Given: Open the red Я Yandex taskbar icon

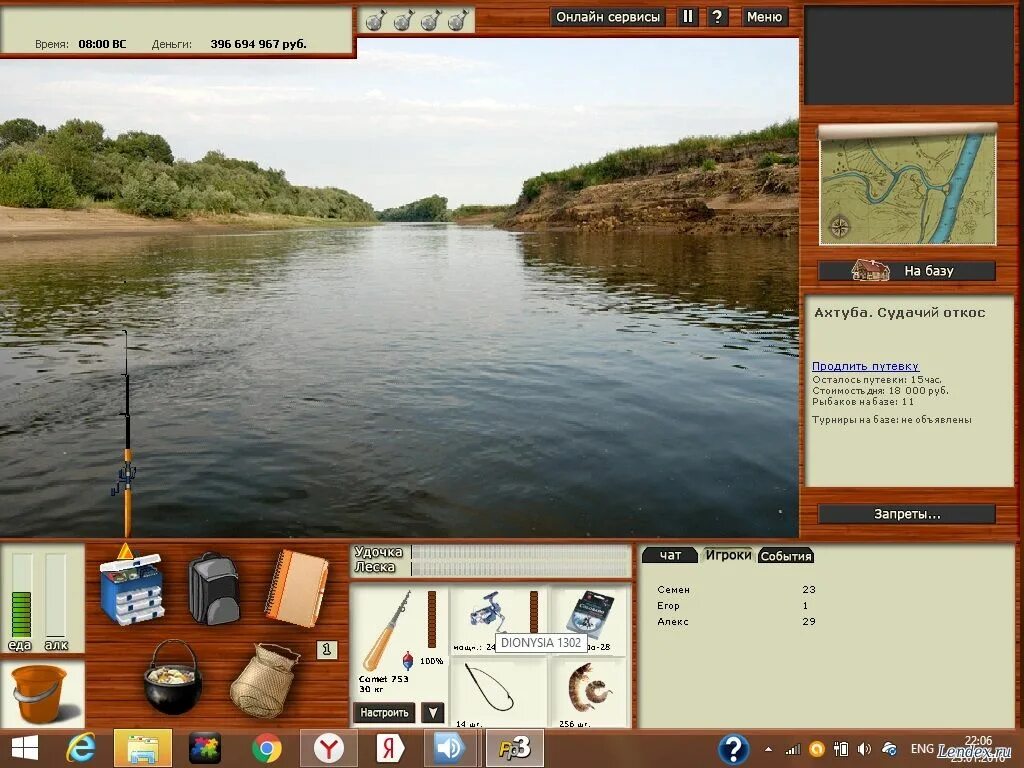Looking at the screenshot, I should click(x=390, y=748).
